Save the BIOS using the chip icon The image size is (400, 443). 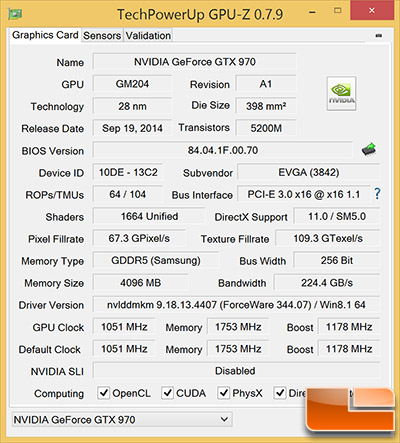coord(369,149)
